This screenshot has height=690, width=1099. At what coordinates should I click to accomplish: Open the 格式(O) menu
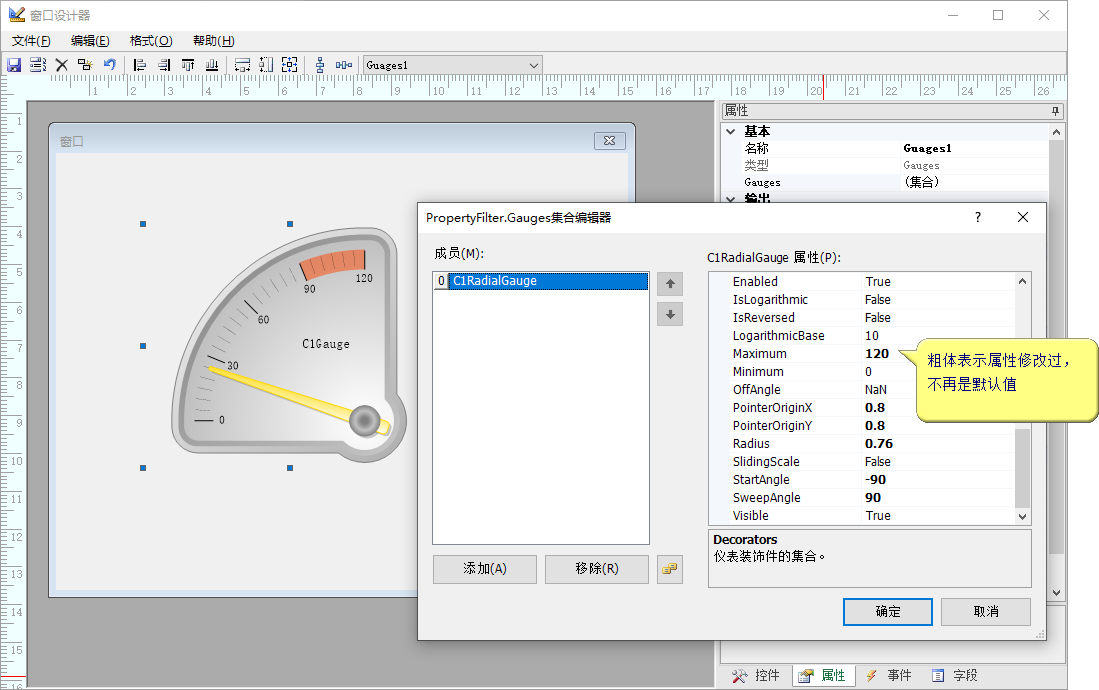pyautogui.click(x=151, y=41)
